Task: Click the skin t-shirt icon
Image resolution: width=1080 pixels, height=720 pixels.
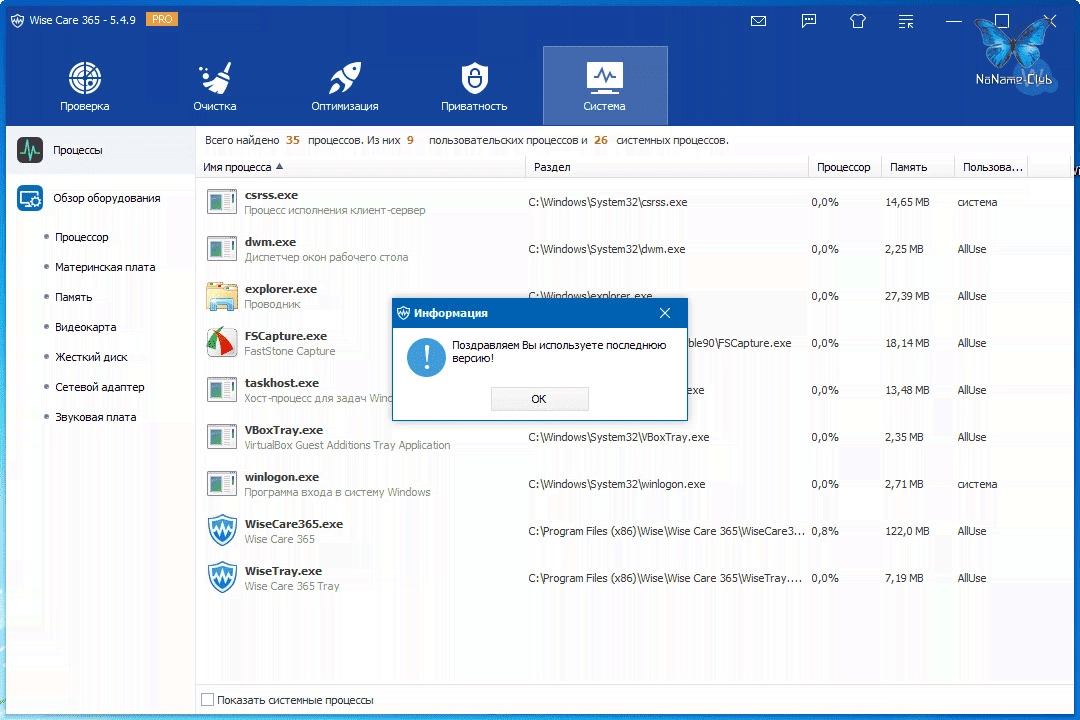Action: pos(858,21)
